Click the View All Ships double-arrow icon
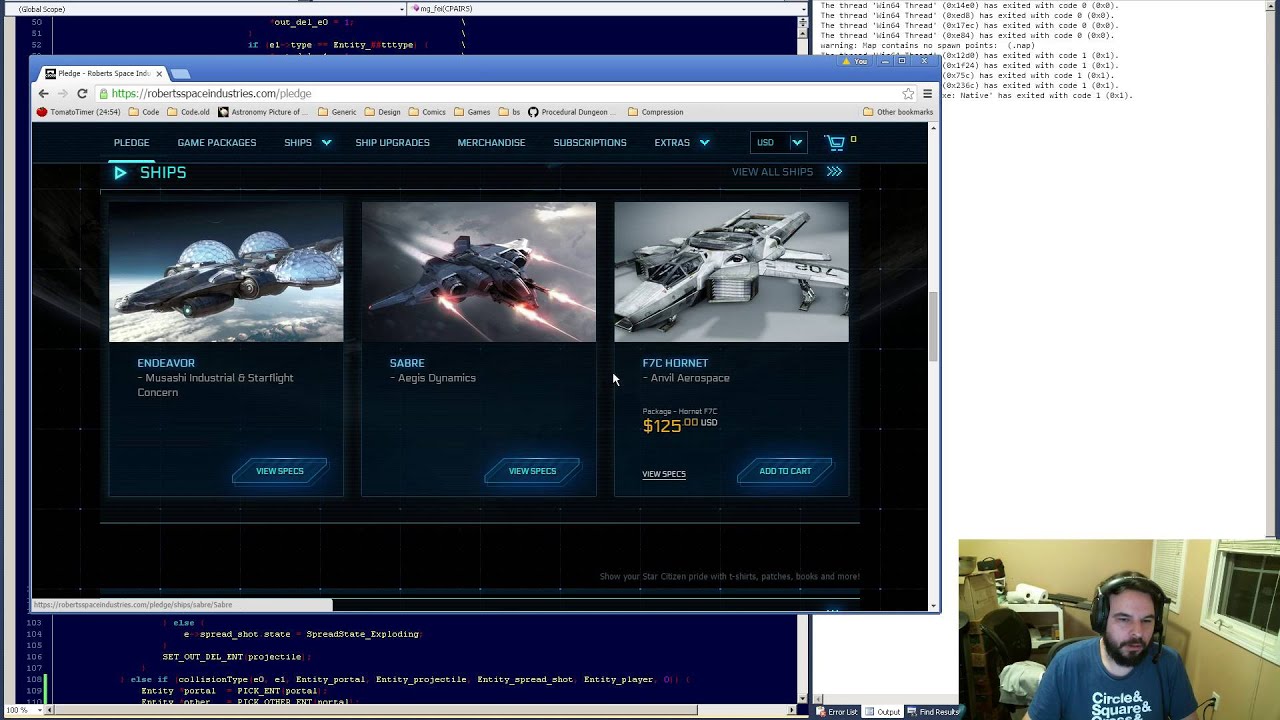 tap(834, 172)
